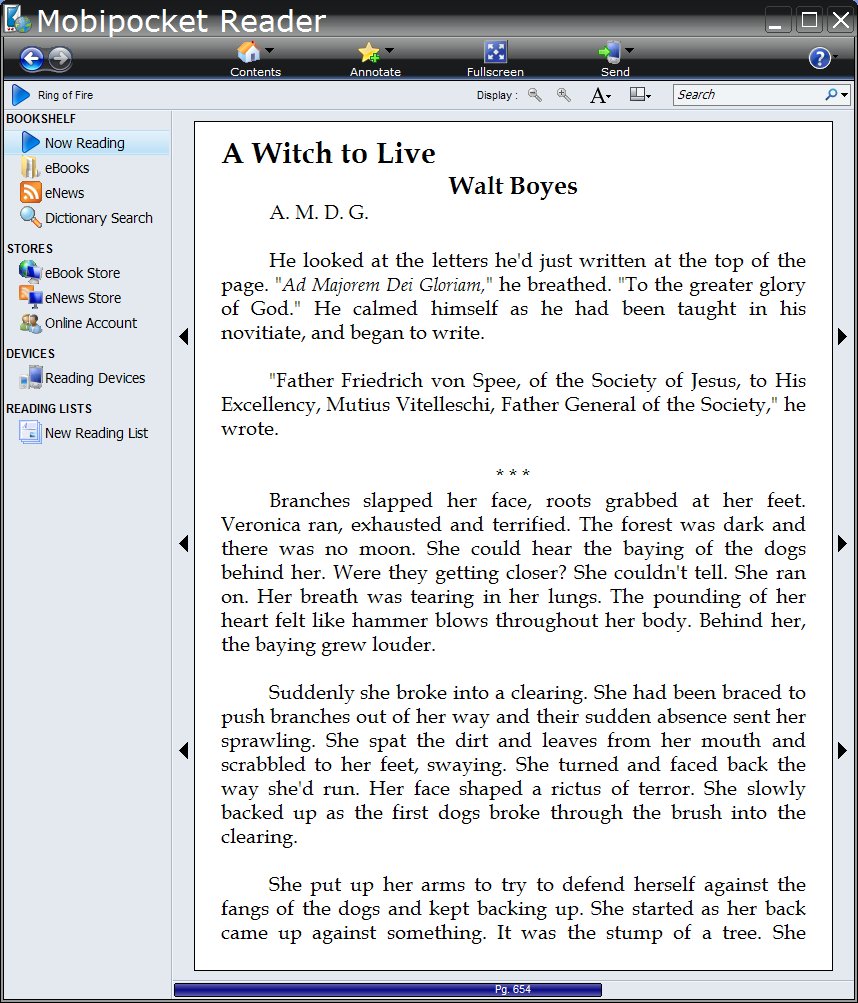Click the Now Reading play icon

pos(30,142)
